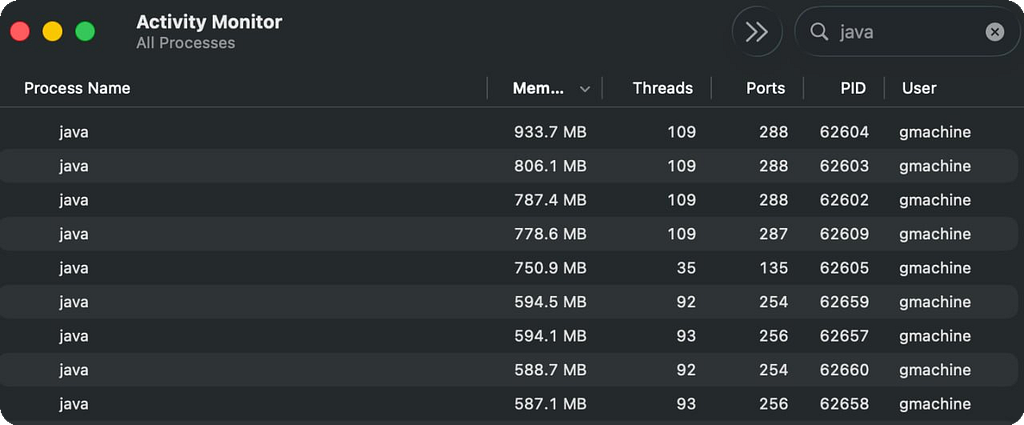The image size is (1024, 425).
Task: Clear the java search text
Action: click(994, 32)
